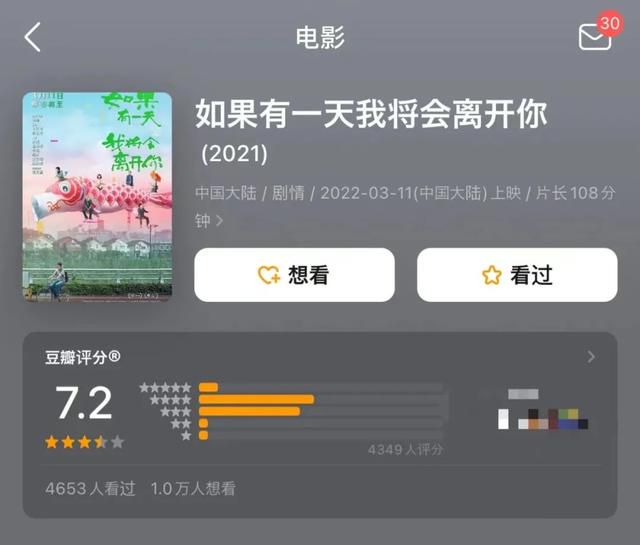Tap the orange stars under 7.2 score

[x=84, y=442]
